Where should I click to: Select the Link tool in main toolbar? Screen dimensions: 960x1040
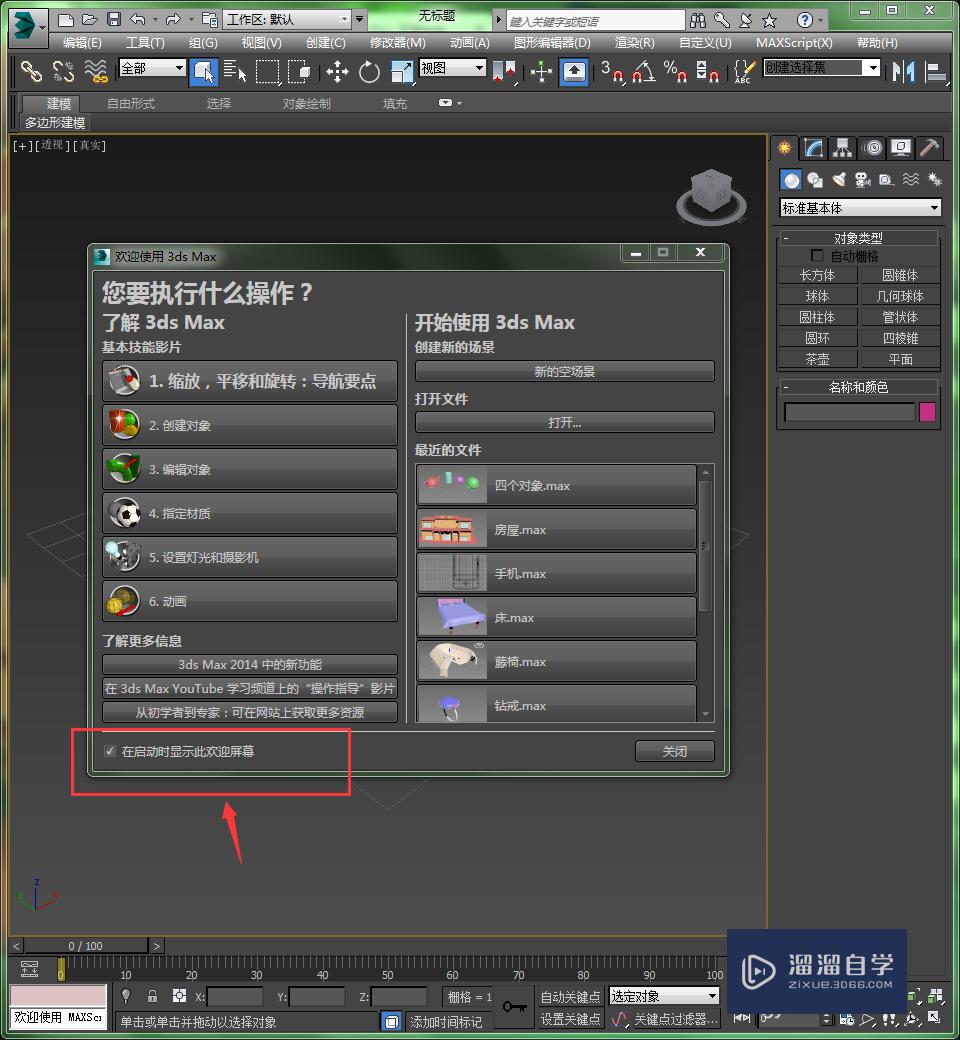click(31, 71)
